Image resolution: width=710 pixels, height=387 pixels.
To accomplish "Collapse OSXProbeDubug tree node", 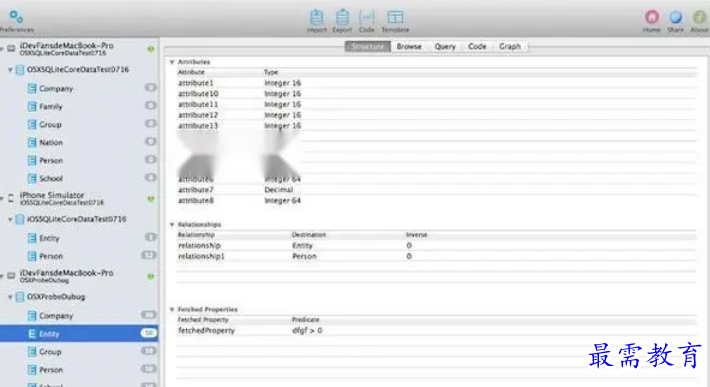I will [10, 297].
